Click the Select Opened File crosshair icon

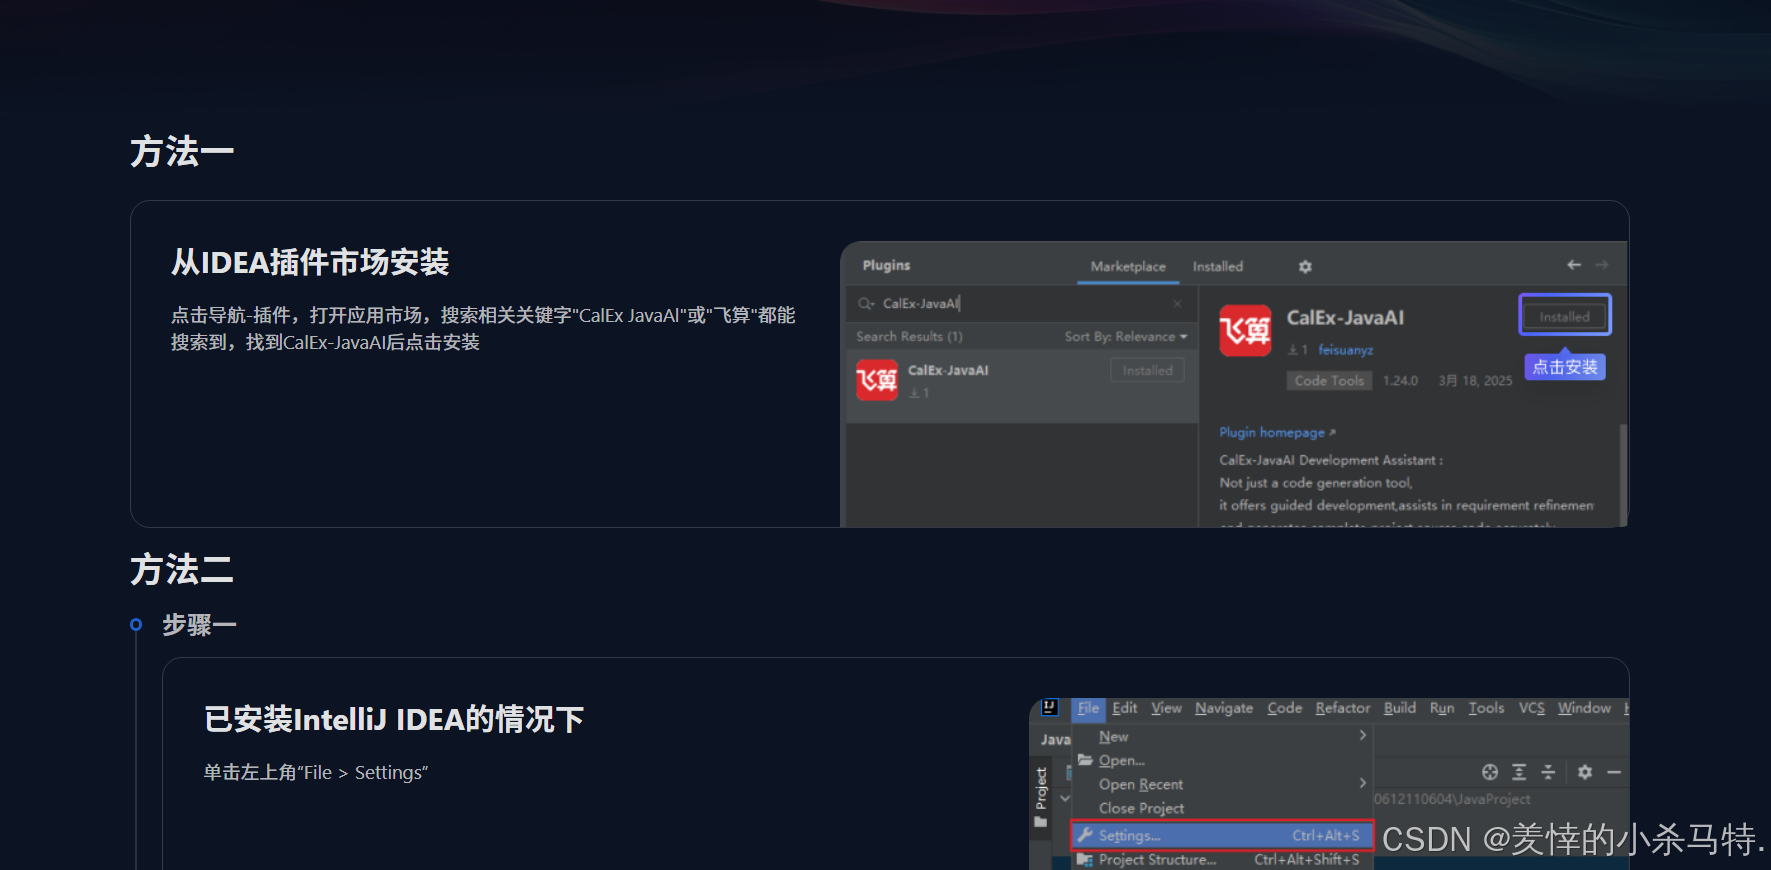pyautogui.click(x=1490, y=772)
